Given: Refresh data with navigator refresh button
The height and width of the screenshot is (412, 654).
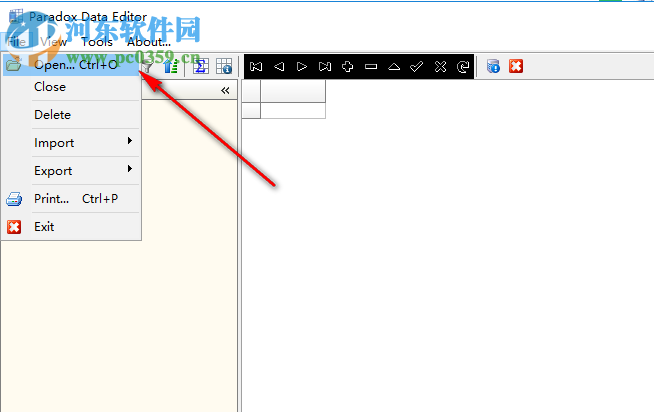Looking at the screenshot, I should (463, 66).
